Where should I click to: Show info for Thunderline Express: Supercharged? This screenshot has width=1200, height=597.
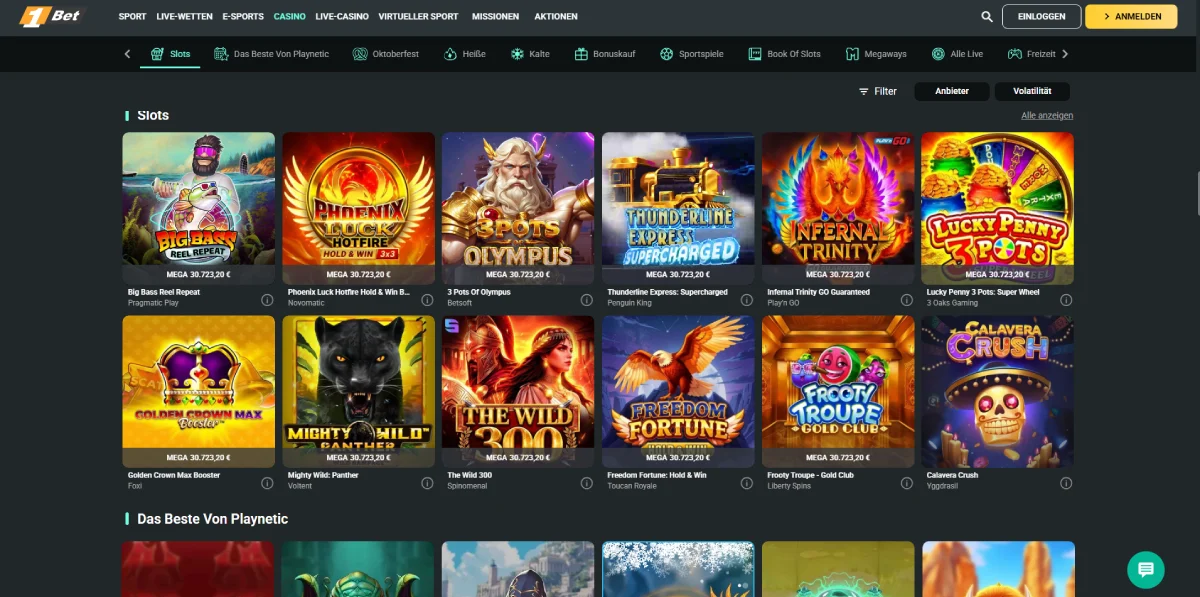(x=747, y=299)
